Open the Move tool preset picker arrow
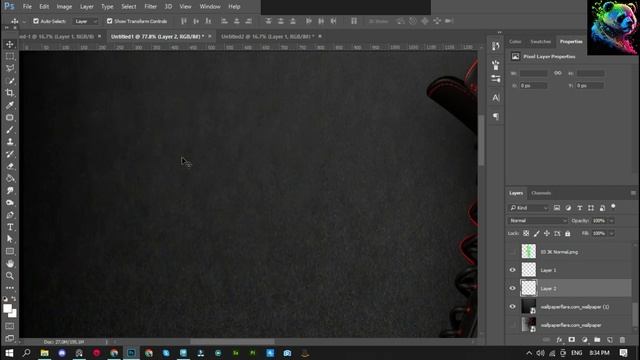The height and width of the screenshot is (360, 640). tap(24, 21)
